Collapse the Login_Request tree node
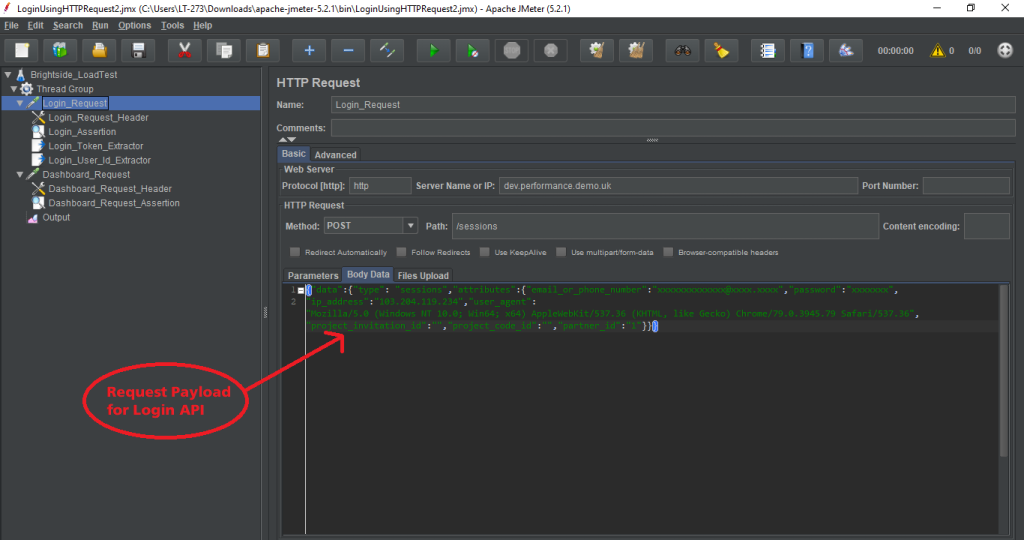Viewport: 1024px width, 540px height. [x=20, y=103]
